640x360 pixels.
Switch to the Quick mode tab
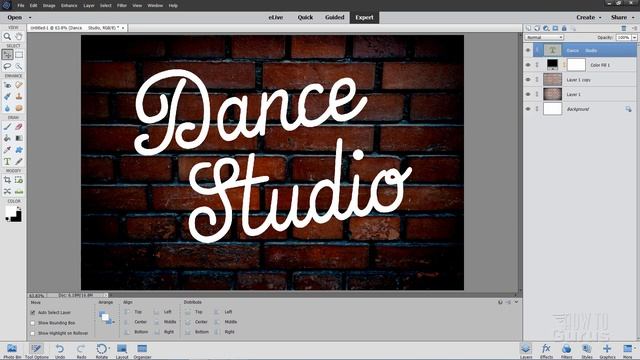(305, 18)
